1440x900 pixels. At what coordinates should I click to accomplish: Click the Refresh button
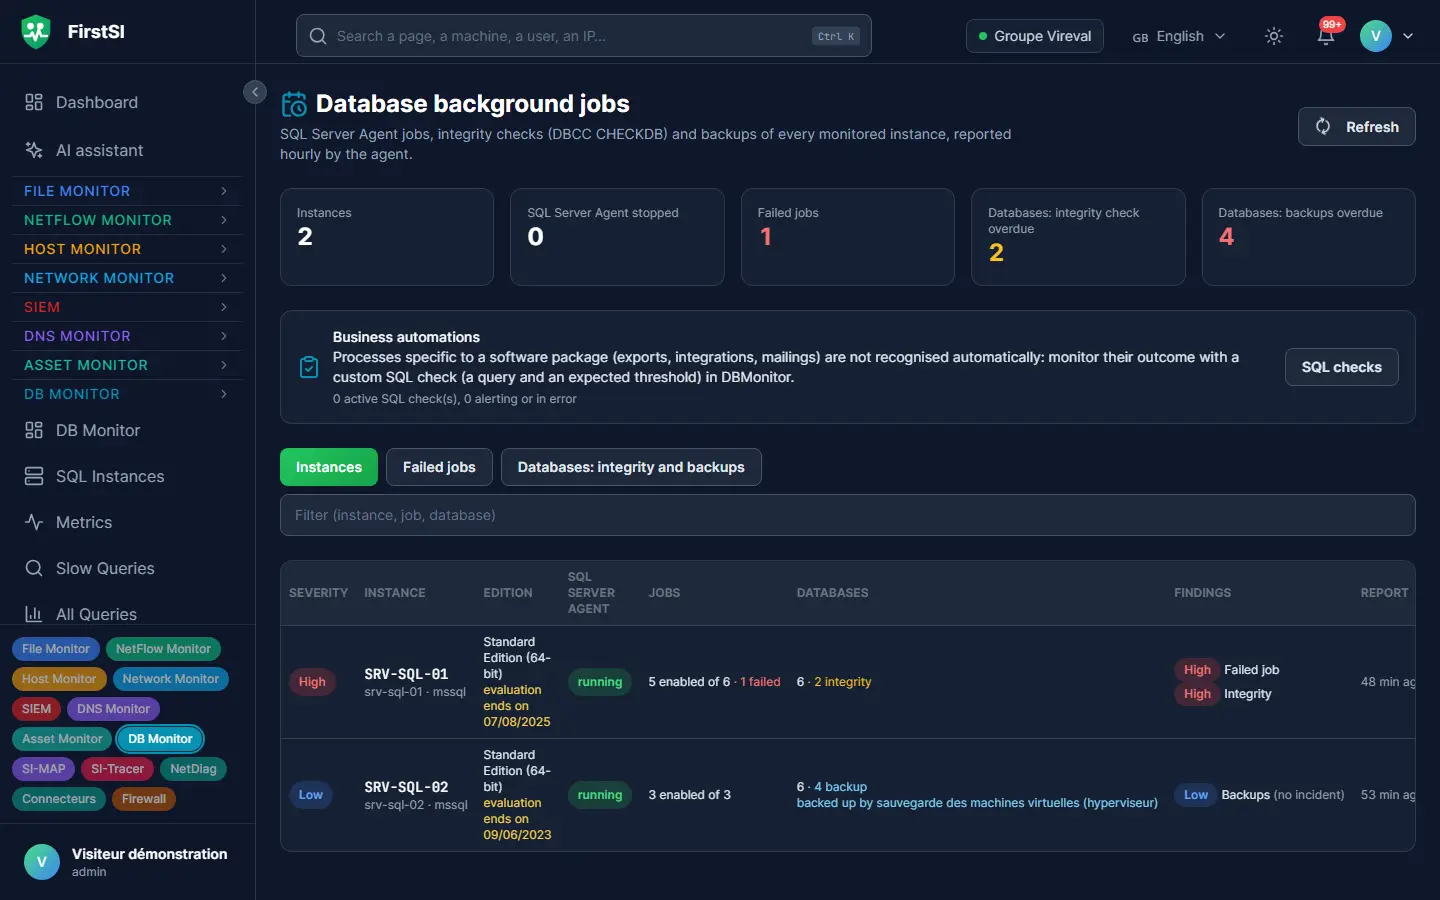click(x=1357, y=127)
